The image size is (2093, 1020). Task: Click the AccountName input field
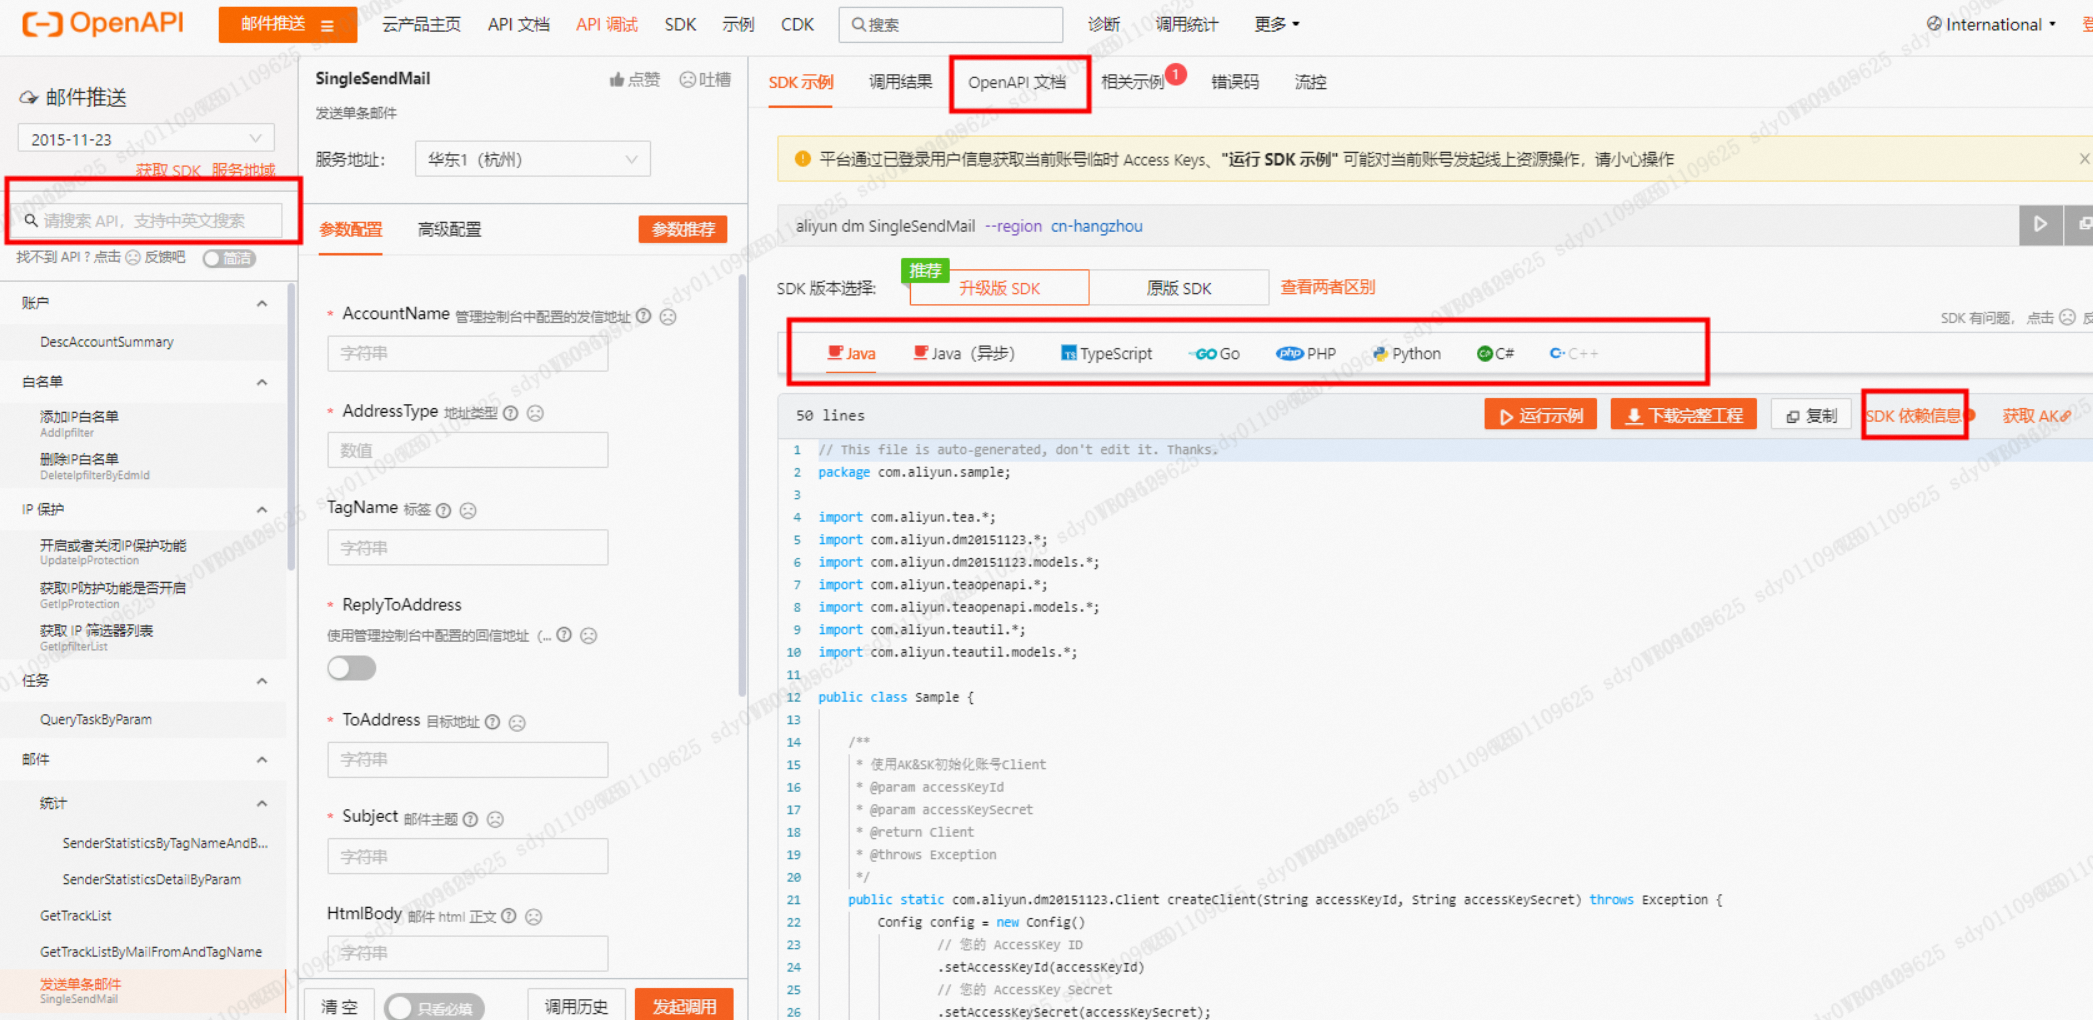tap(467, 354)
